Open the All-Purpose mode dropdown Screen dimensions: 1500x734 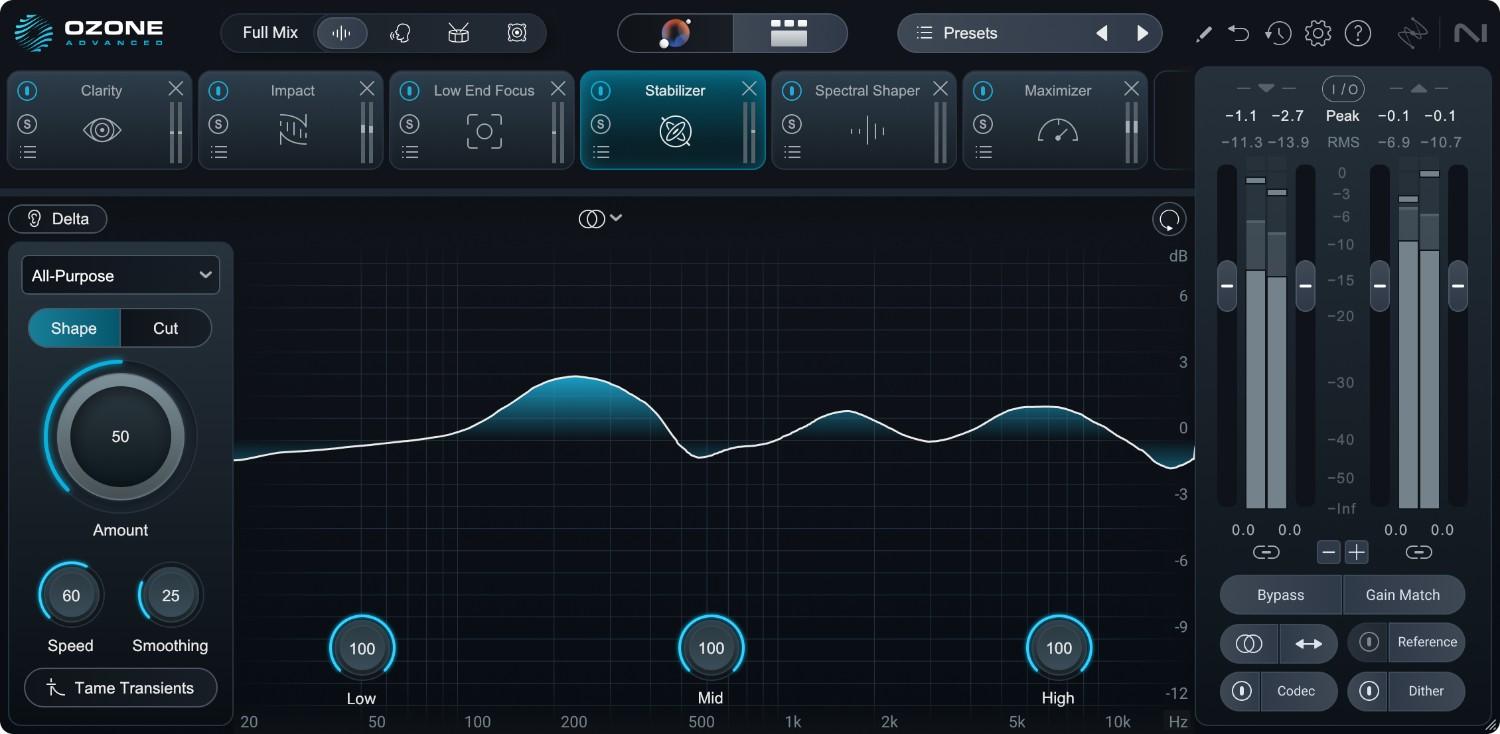120,275
